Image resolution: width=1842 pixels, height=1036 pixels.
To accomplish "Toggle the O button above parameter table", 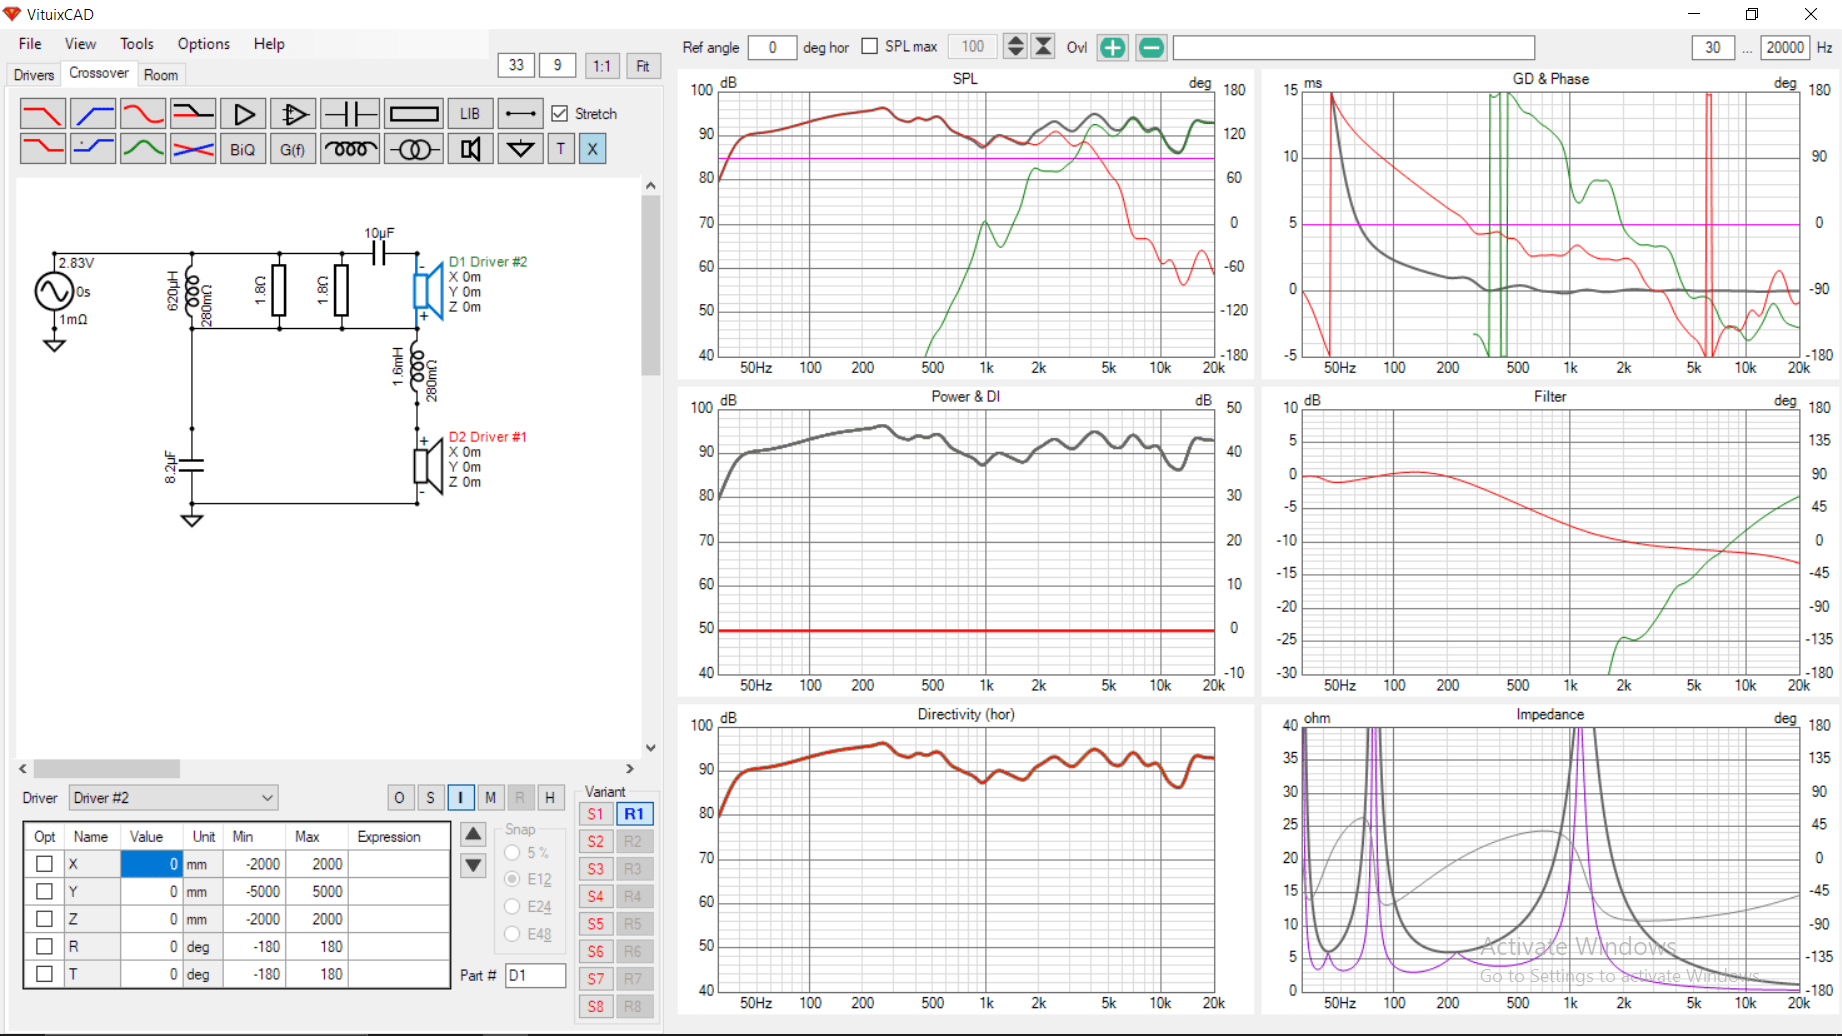I will (x=400, y=797).
